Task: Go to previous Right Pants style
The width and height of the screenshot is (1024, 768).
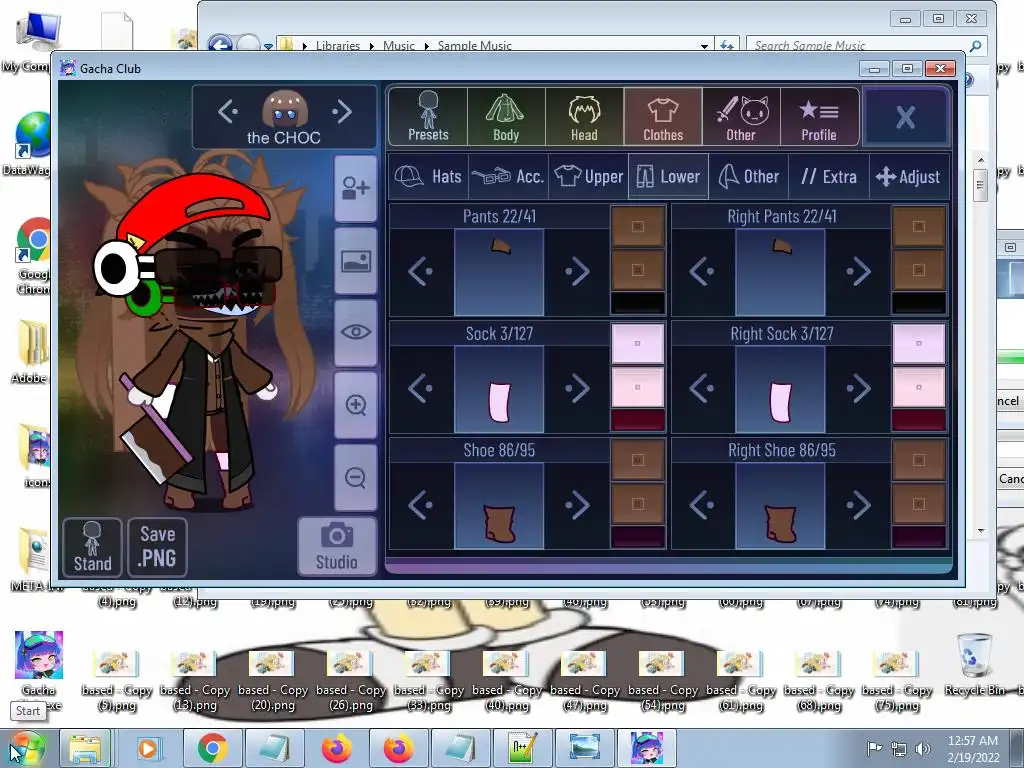Action: [702, 272]
